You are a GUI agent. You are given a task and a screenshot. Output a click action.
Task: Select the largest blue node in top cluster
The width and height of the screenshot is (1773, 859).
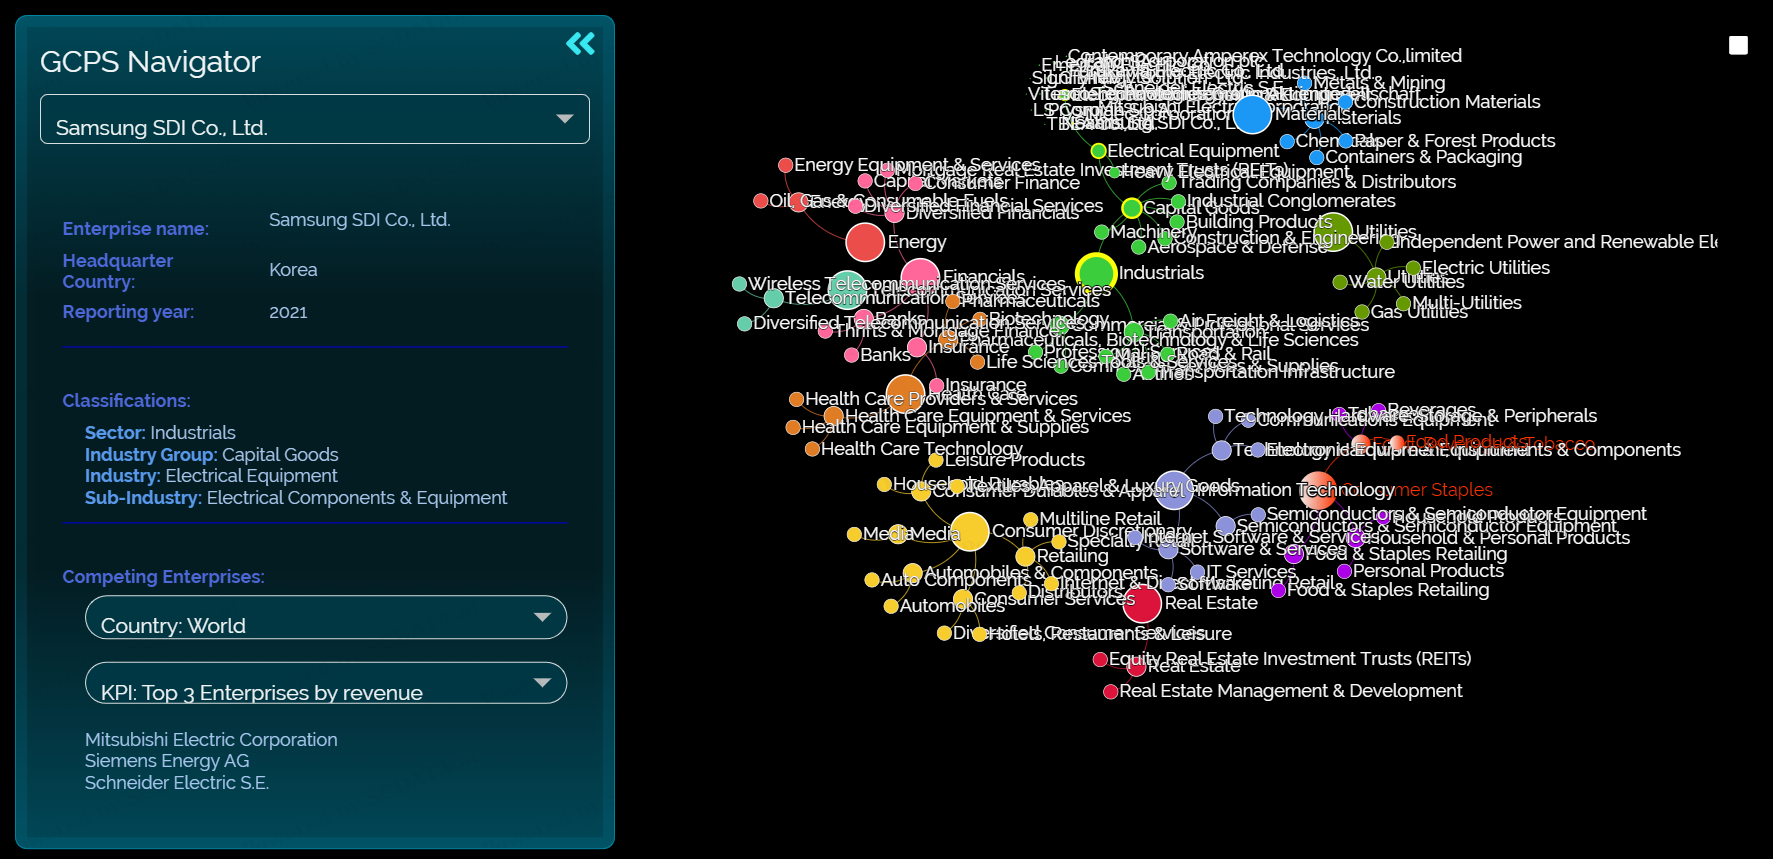1252,114
